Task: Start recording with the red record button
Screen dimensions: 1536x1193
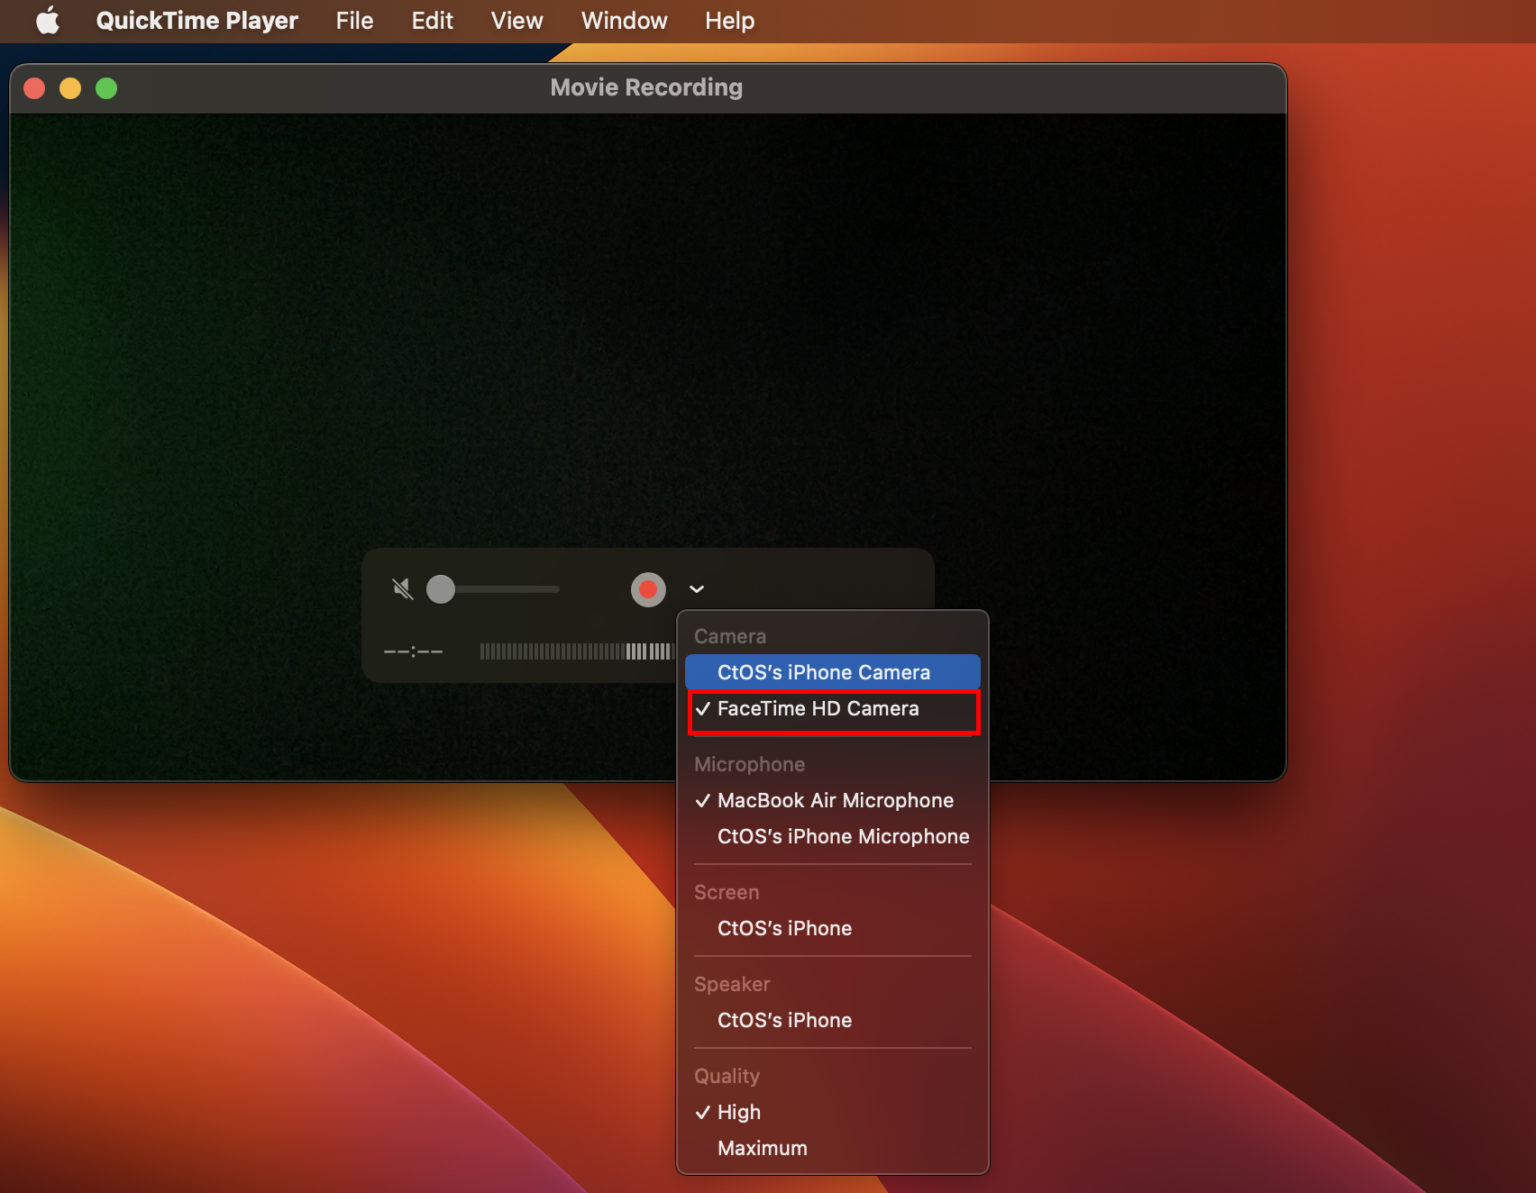Action: coord(648,589)
